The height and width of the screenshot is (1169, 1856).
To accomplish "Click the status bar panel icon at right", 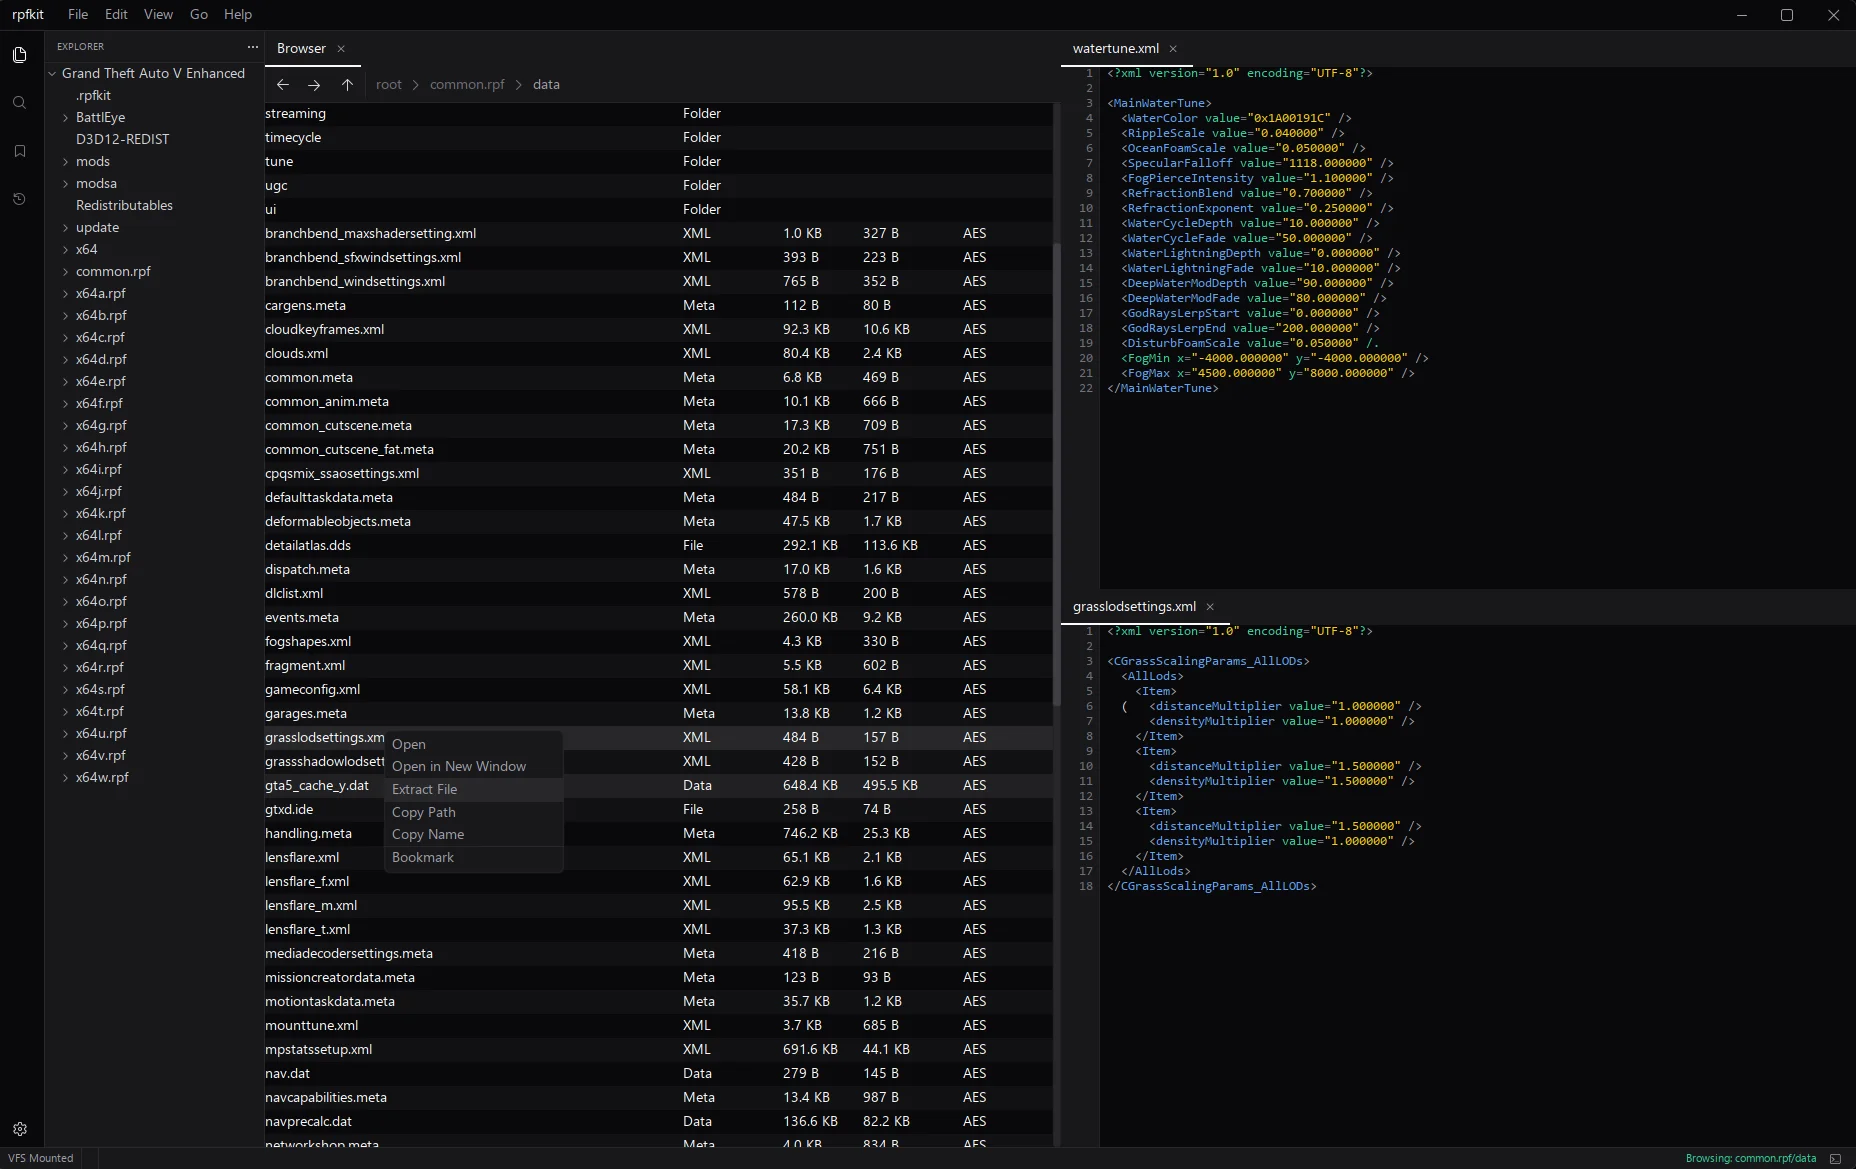I will (x=1835, y=1158).
